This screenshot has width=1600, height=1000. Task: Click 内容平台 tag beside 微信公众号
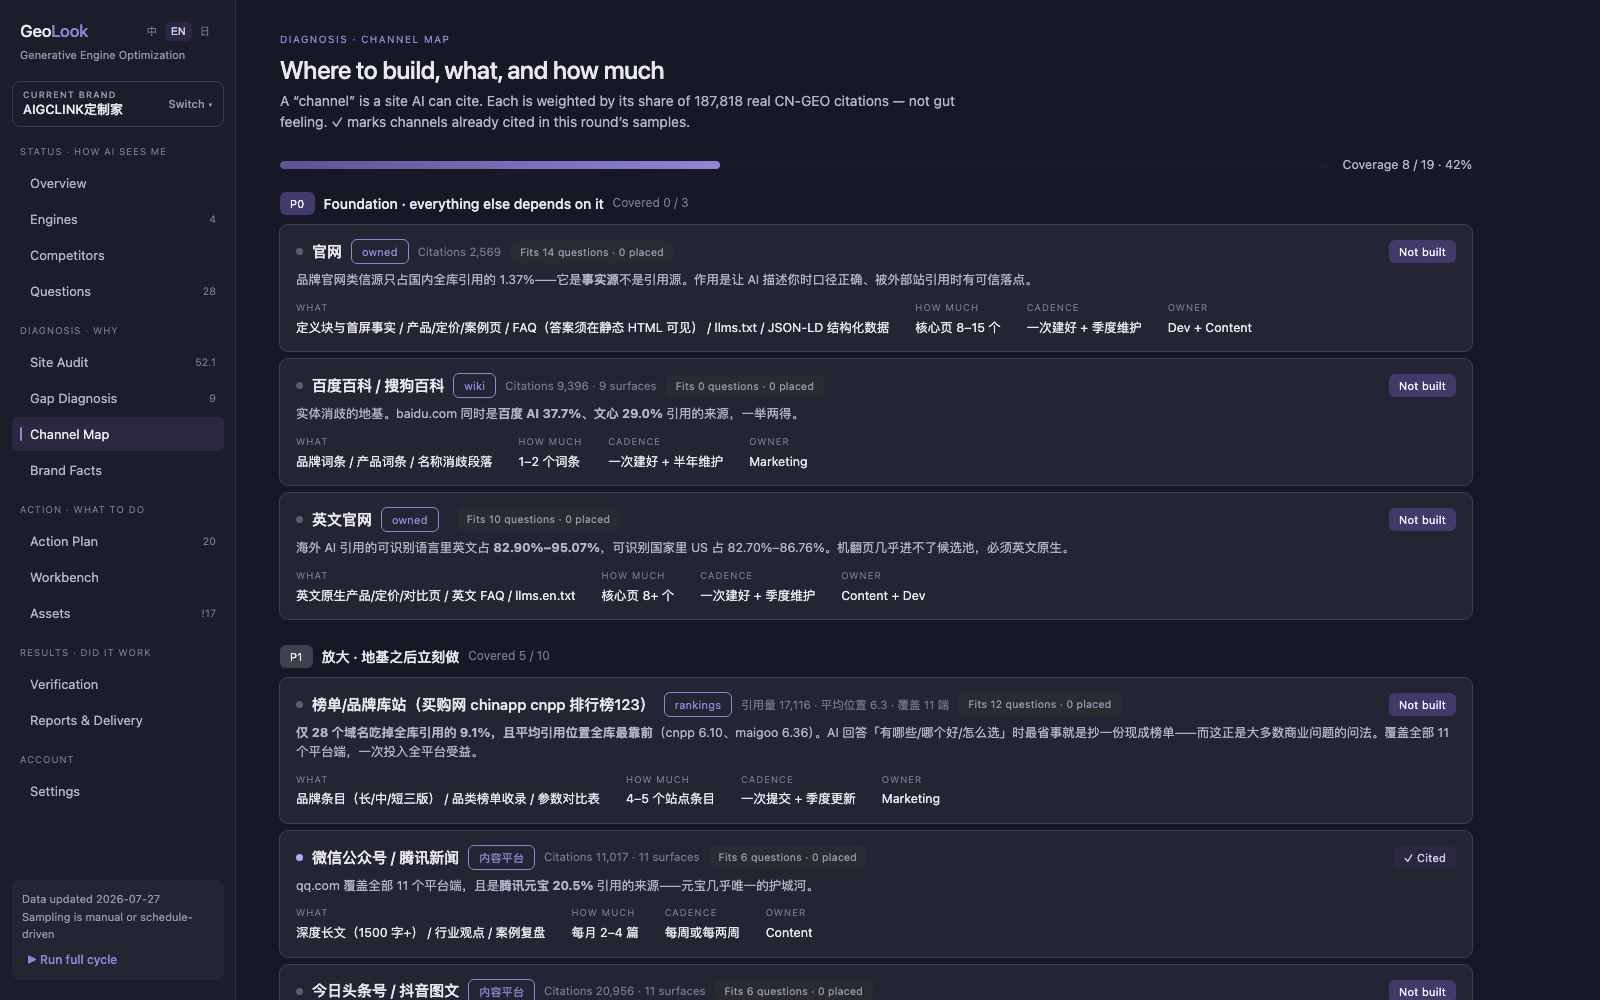(x=501, y=858)
